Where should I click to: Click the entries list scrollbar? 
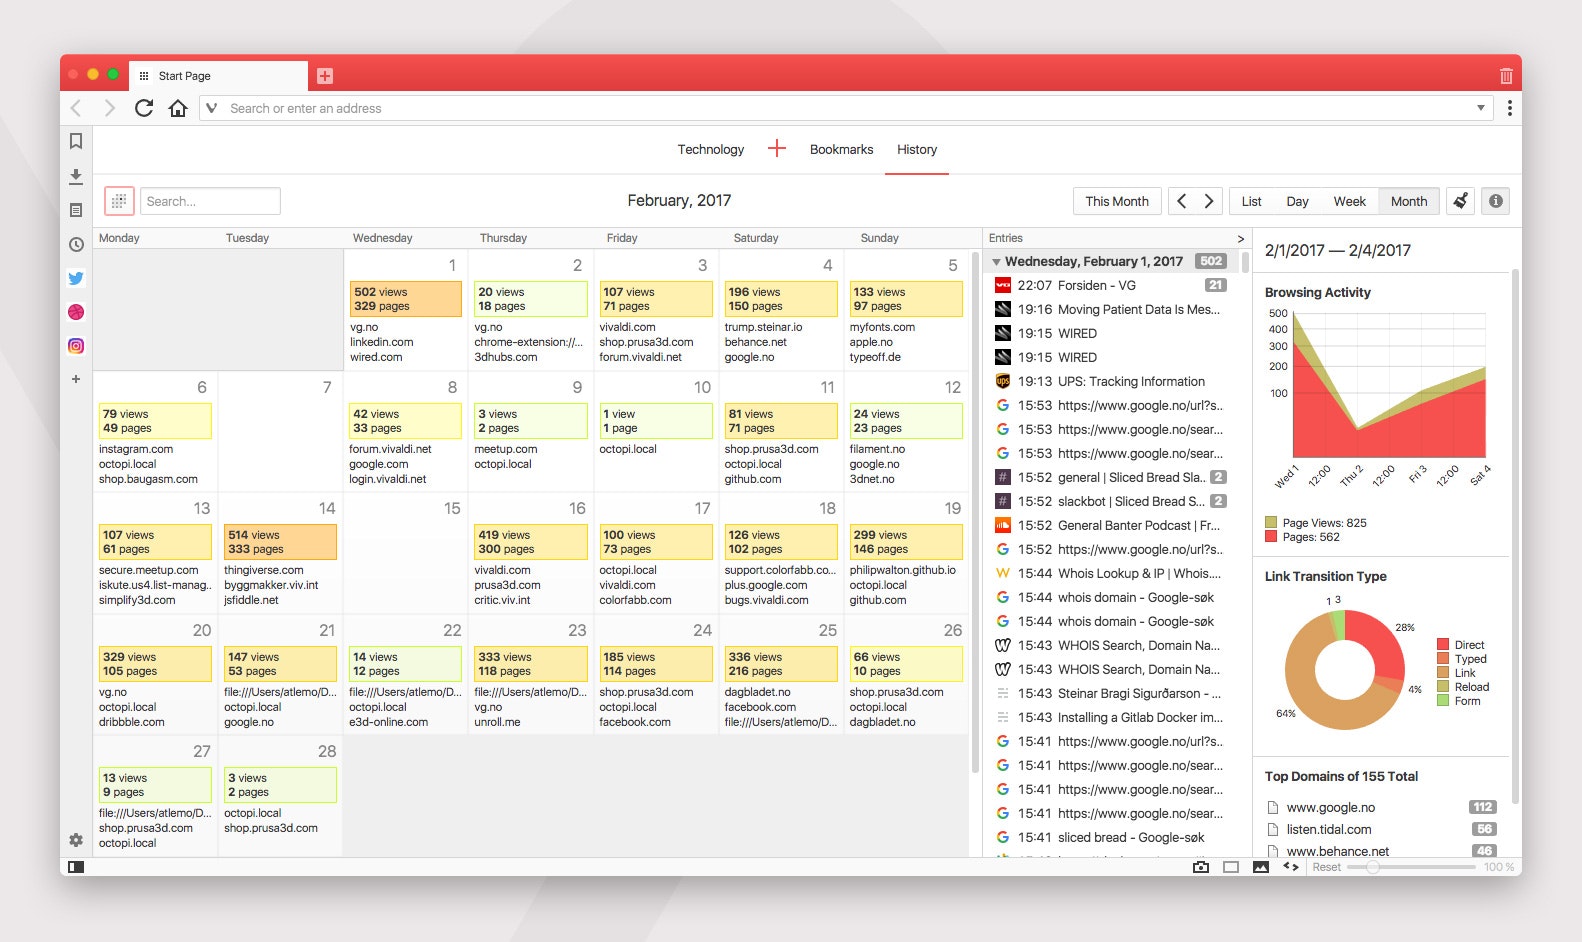[x=1245, y=262]
